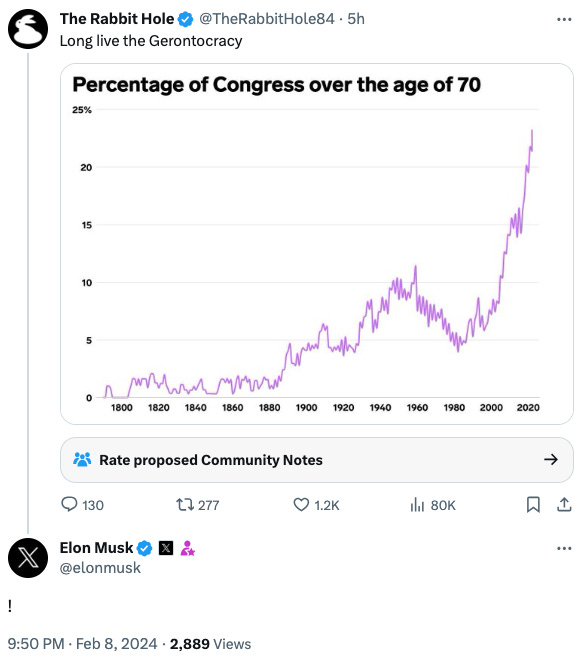This screenshot has width=586, height=666.
Task: Click the Elon Musk display name
Action: (96, 548)
